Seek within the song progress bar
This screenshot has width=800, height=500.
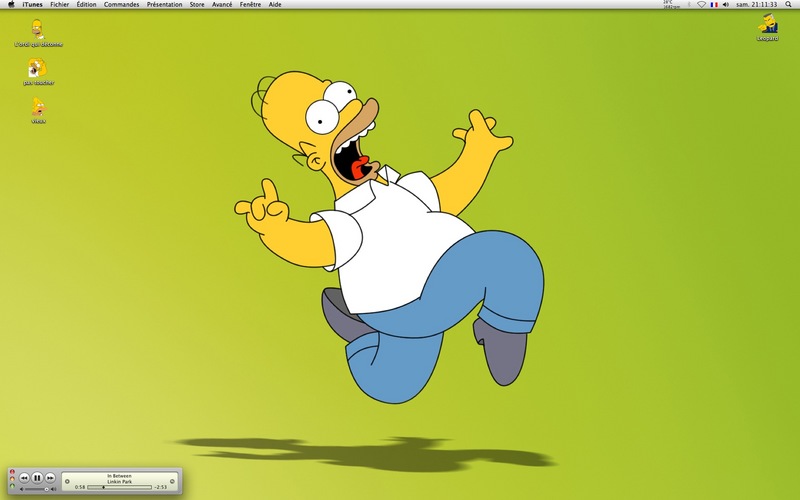pos(119,487)
